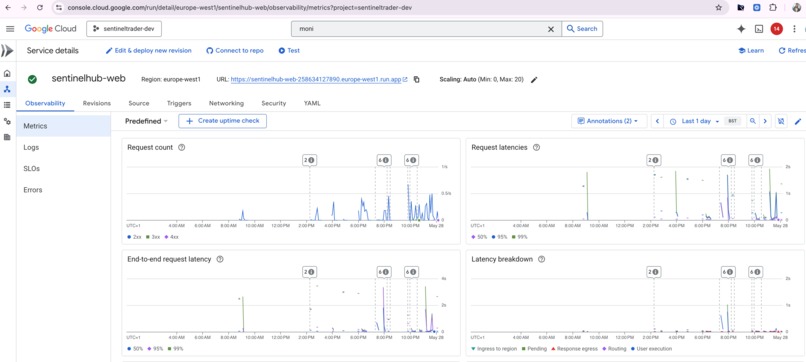View site information icon in the address bar
This screenshot has width=806, height=362.
point(59,8)
